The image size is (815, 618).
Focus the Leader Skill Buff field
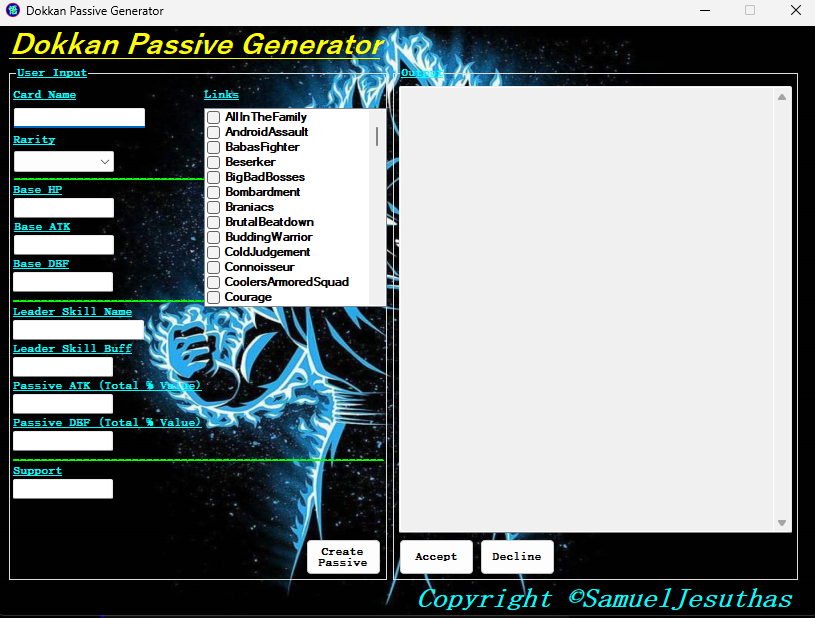tap(63, 366)
